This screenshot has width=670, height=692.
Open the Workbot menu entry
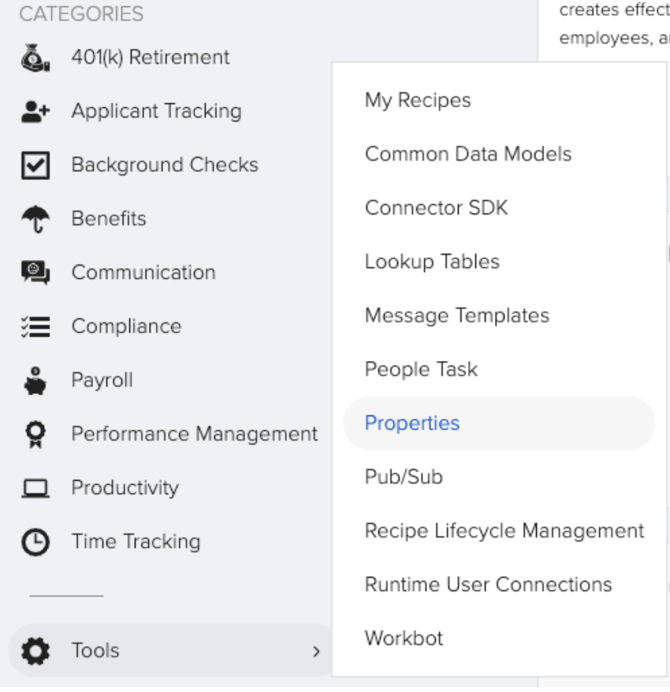tap(404, 638)
